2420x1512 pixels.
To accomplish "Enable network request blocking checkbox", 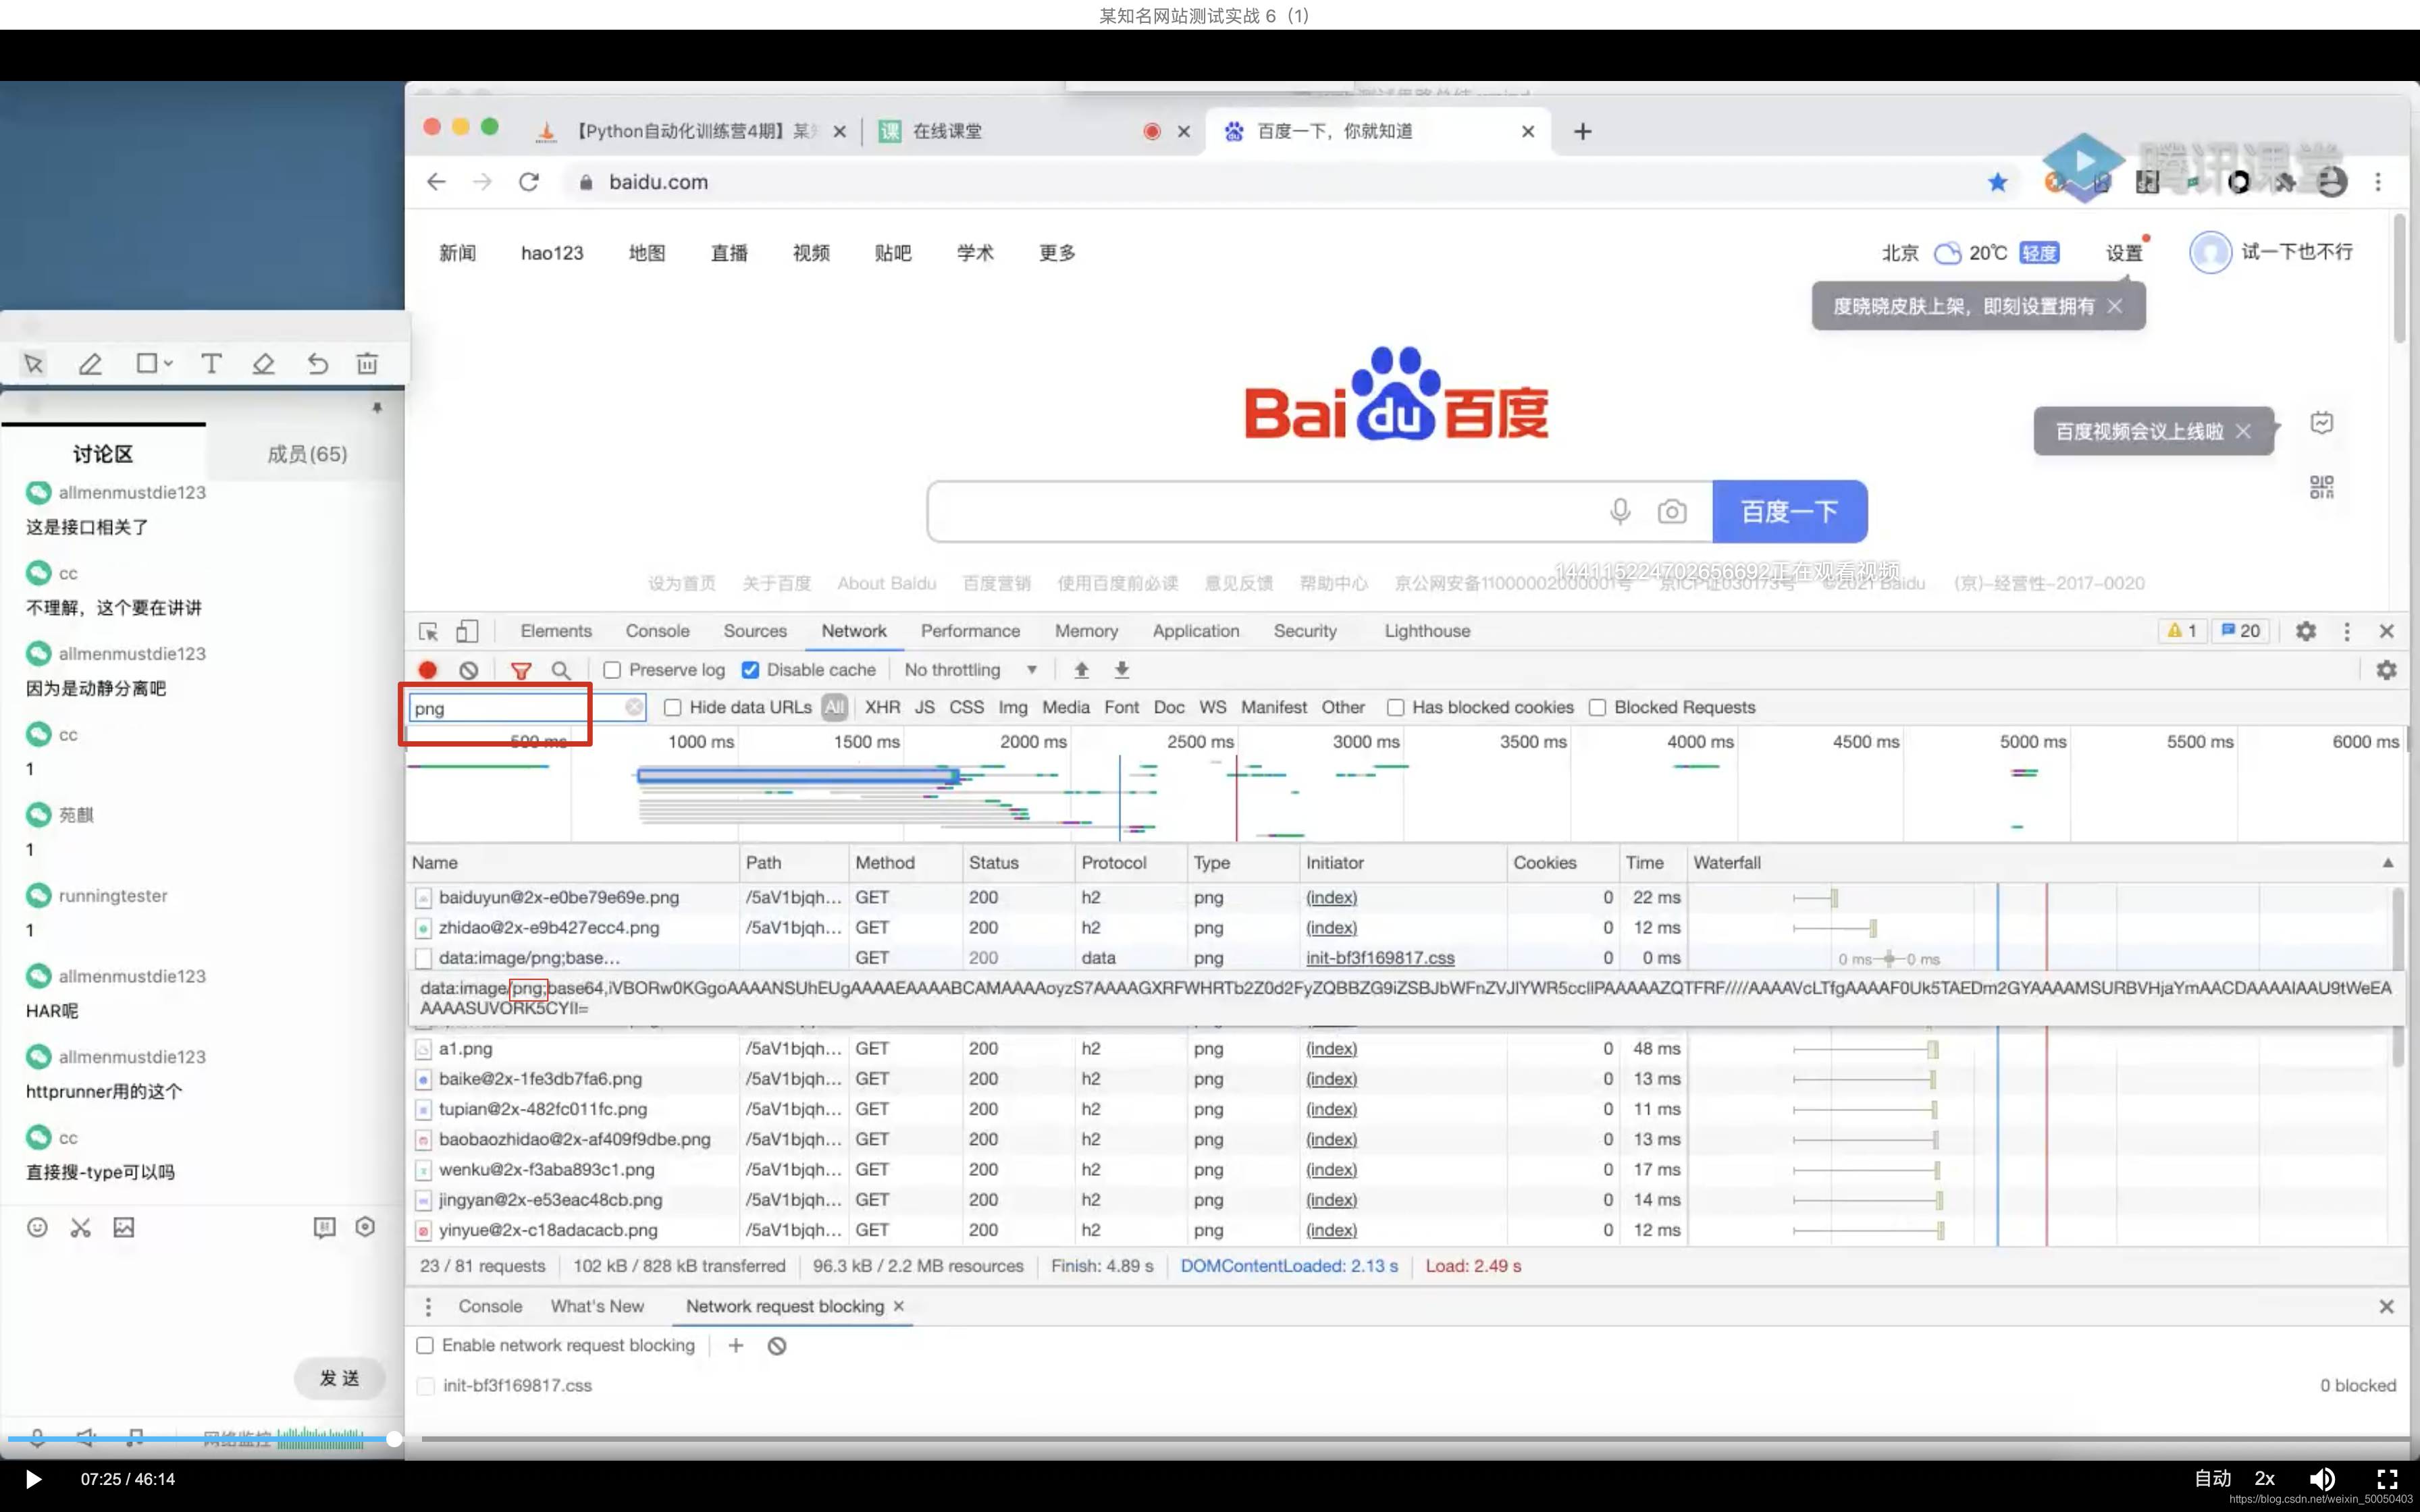I will coord(425,1346).
